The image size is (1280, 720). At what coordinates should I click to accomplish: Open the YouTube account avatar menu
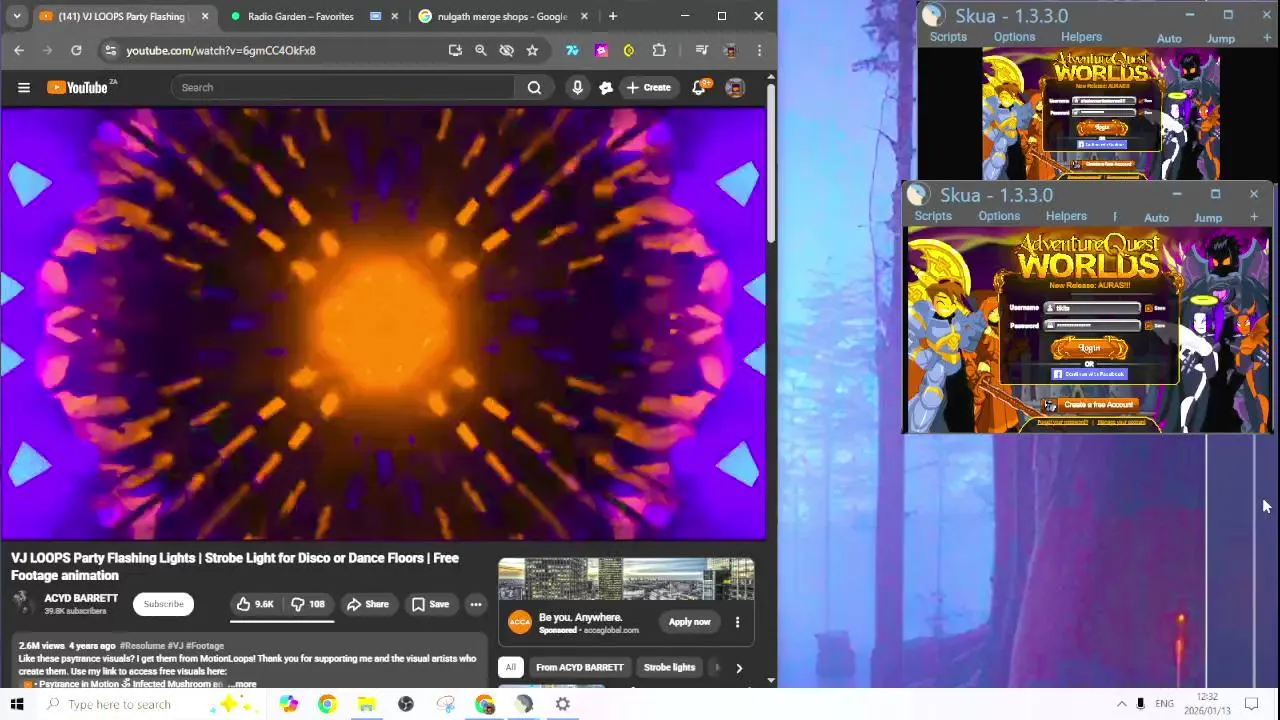[735, 88]
